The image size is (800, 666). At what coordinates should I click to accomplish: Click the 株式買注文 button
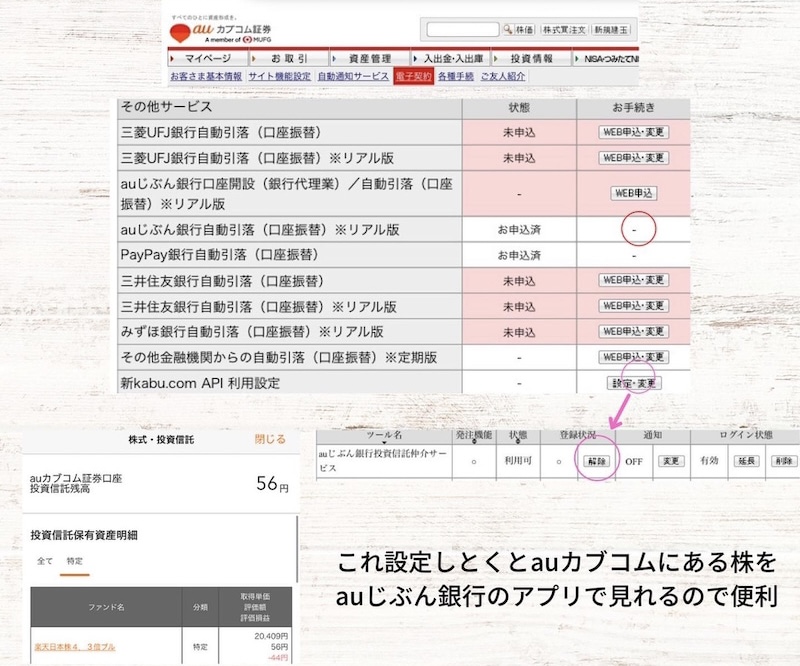(564, 30)
